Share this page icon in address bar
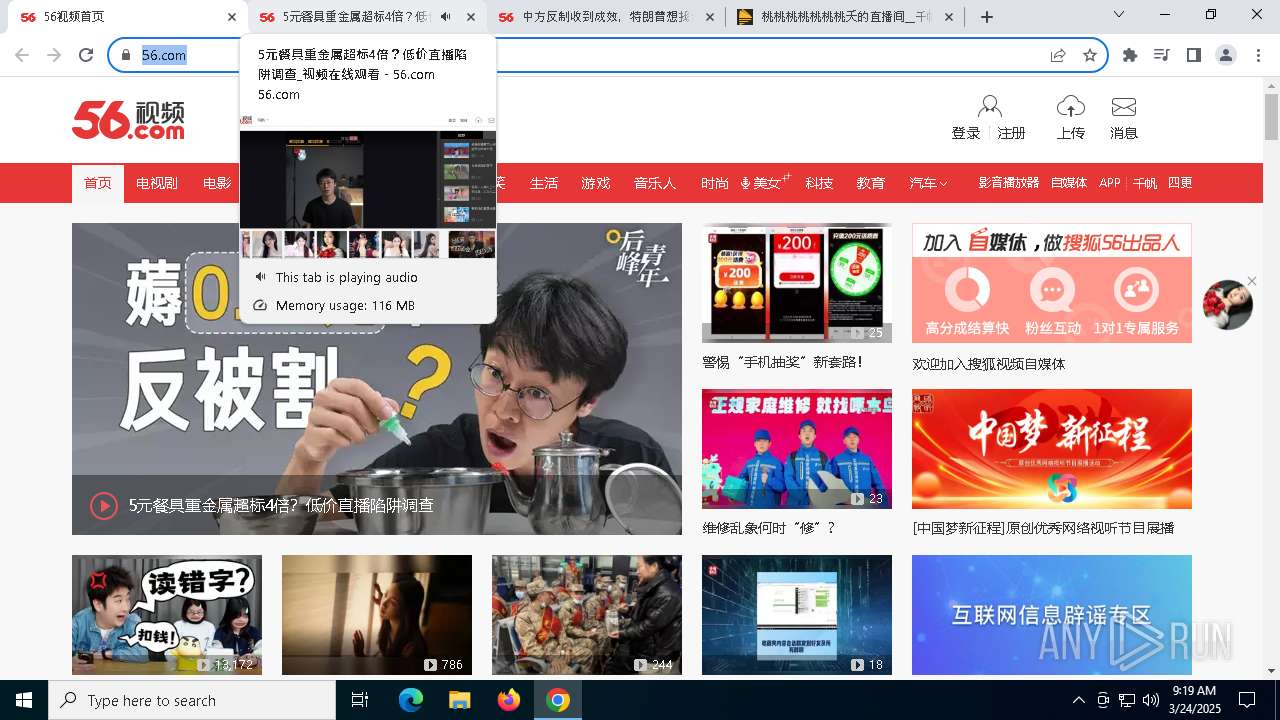This screenshot has height=720, width=1280. click(1058, 55)
